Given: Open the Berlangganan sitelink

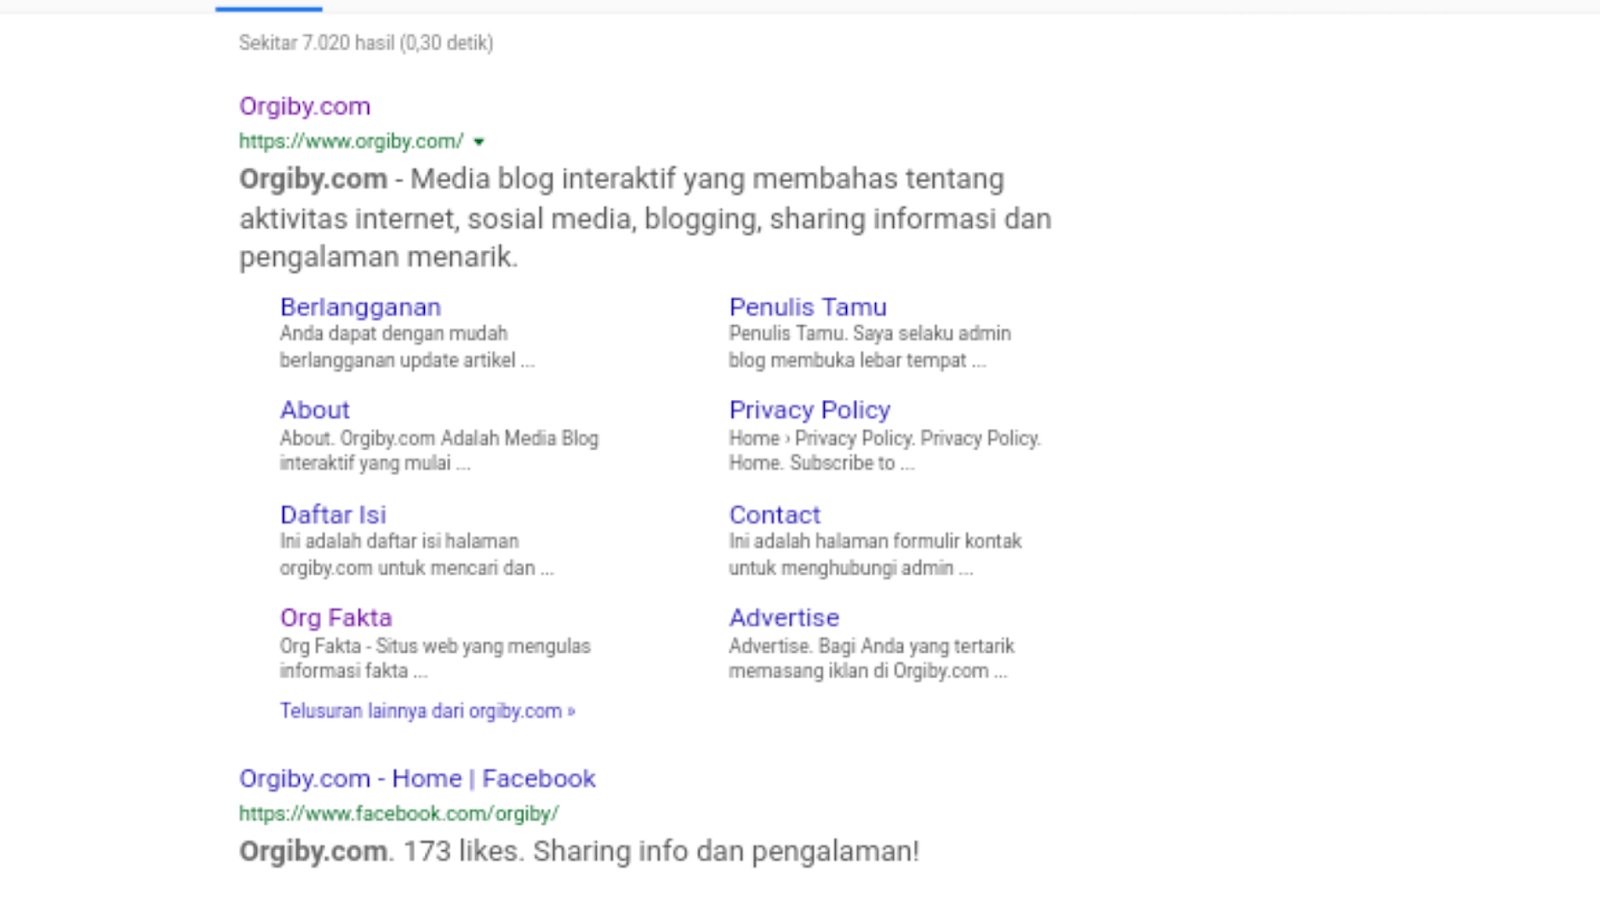Looking at the screenshot, I should (360, 307).
